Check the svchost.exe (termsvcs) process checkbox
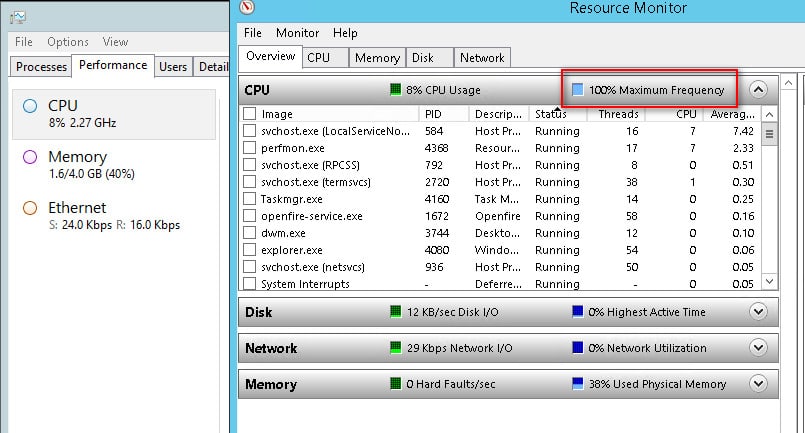This screenshot has width=805, height=433. (250, 182)
